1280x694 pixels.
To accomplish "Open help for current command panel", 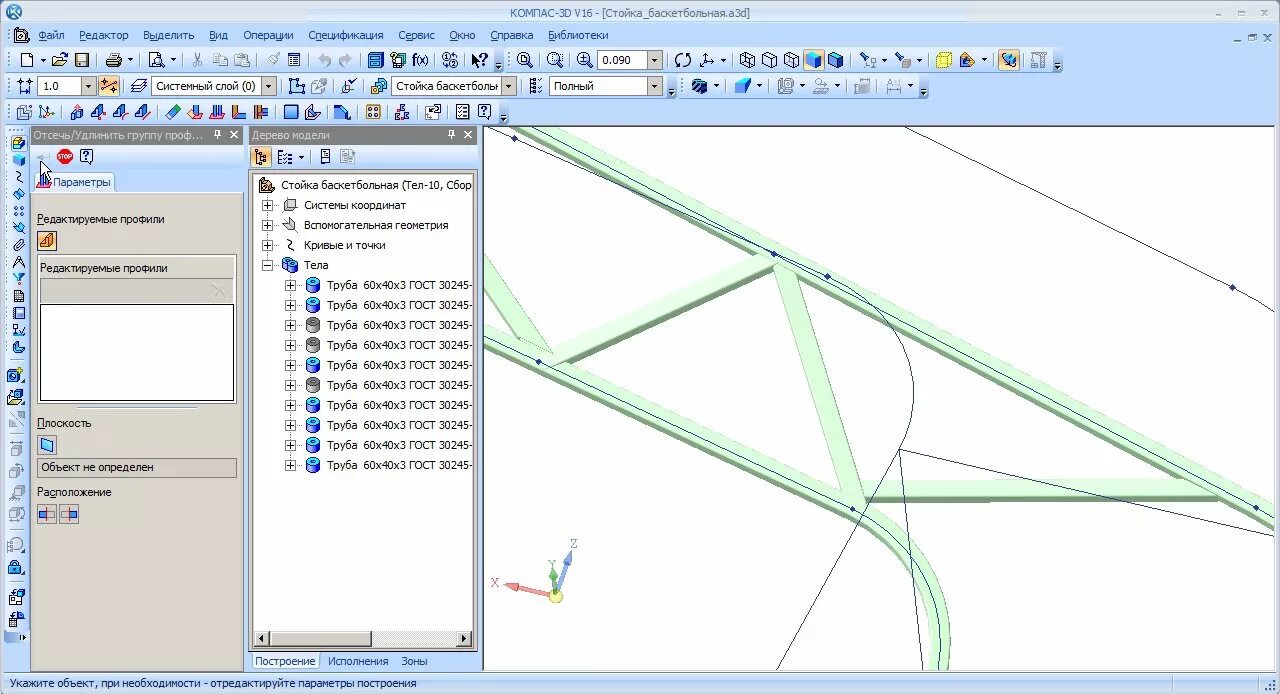I will coord(87,156).
